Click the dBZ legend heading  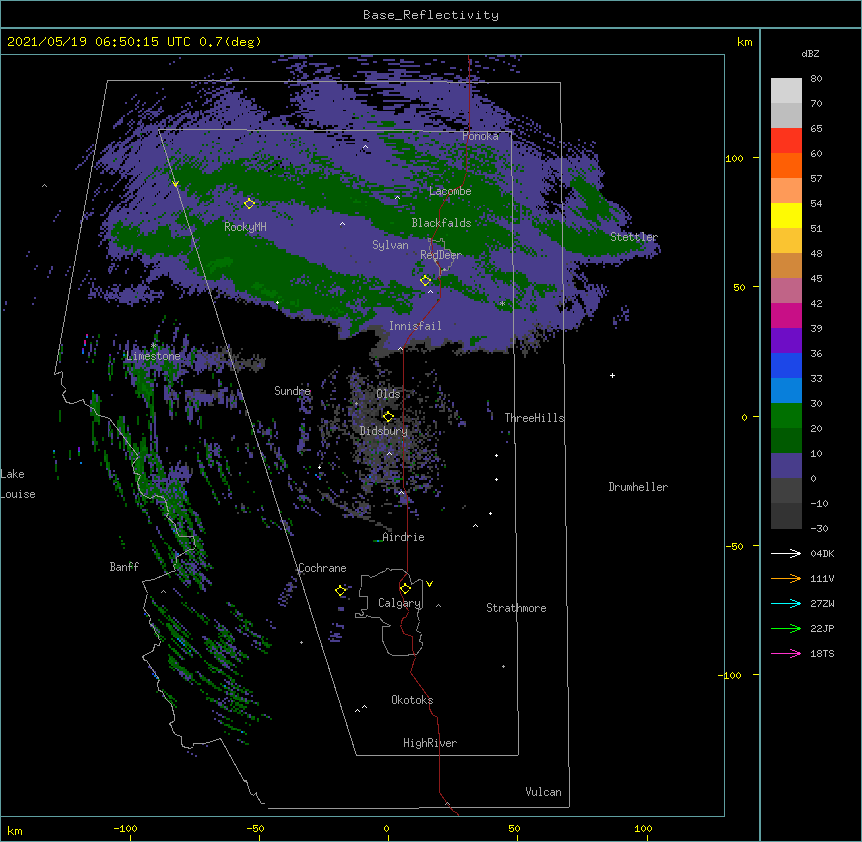pos(810,53)
